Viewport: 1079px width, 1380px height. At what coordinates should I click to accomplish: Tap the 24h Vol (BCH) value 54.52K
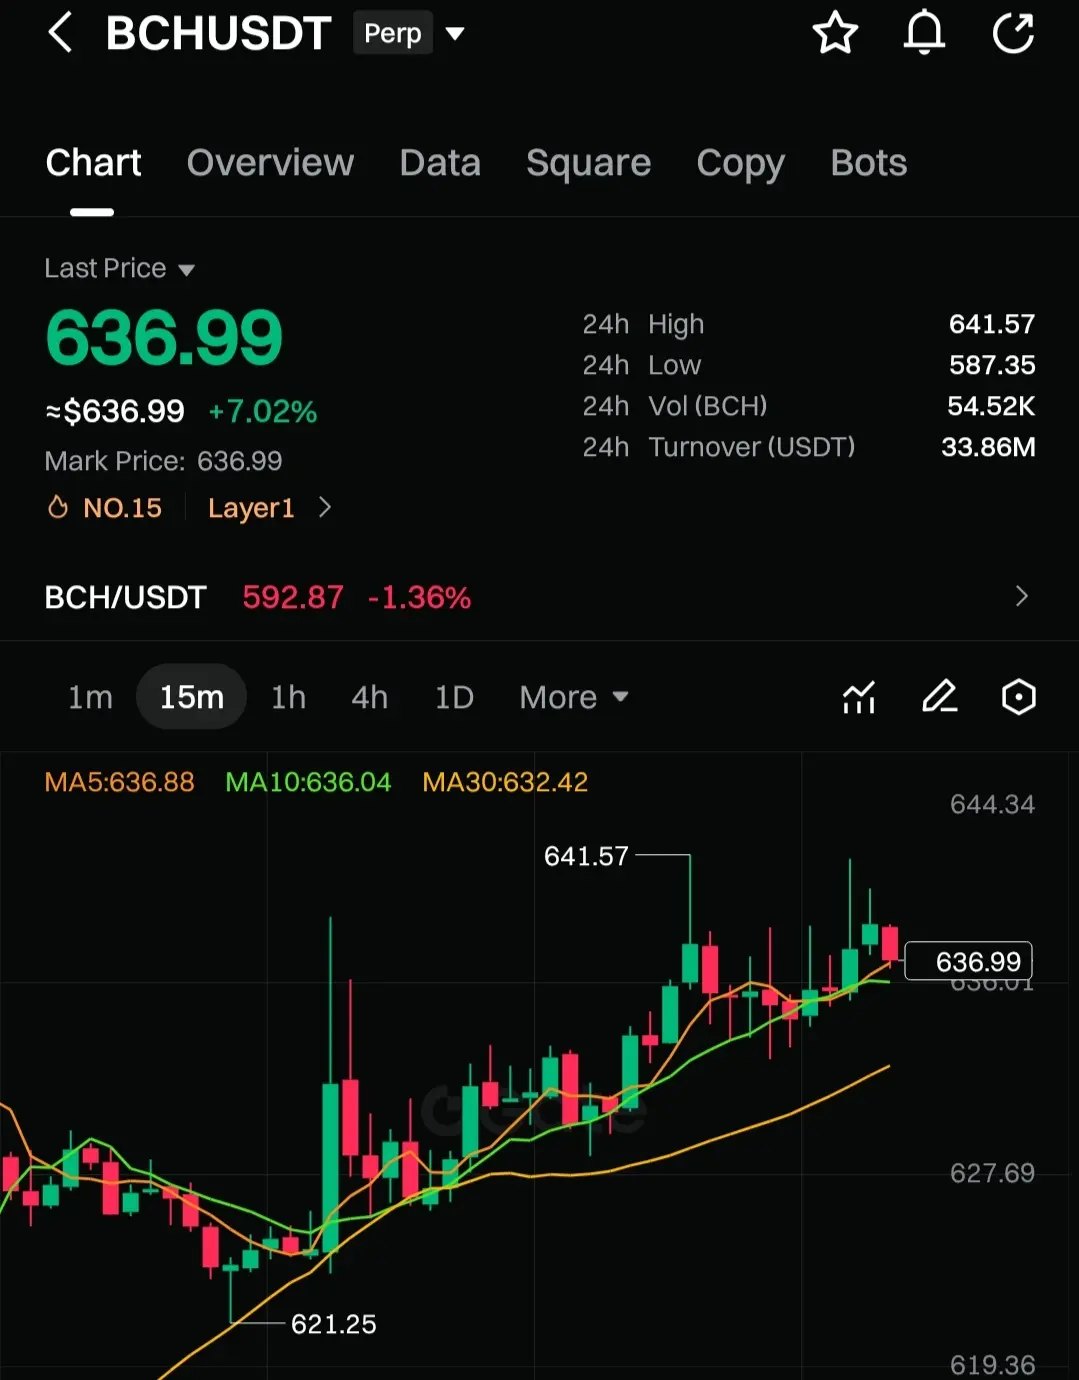point(991,406)
